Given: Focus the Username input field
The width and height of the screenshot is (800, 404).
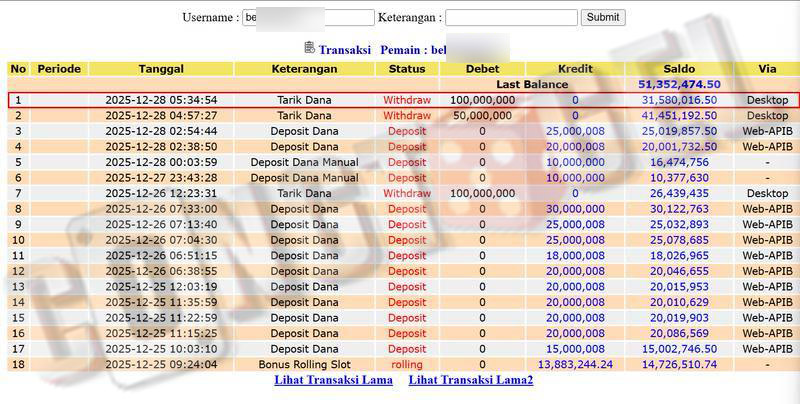Looking at the screenshot, I should pos(308,17).
